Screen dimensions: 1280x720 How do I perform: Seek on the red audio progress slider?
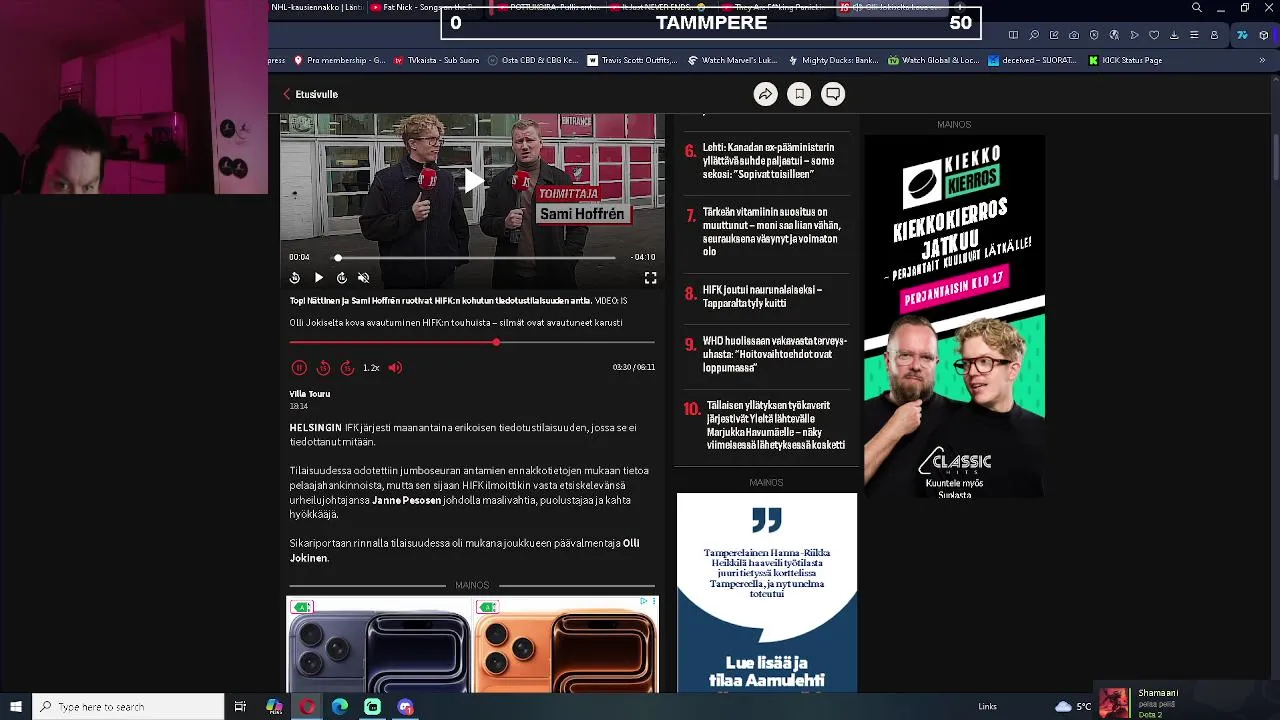click(472, 342)
